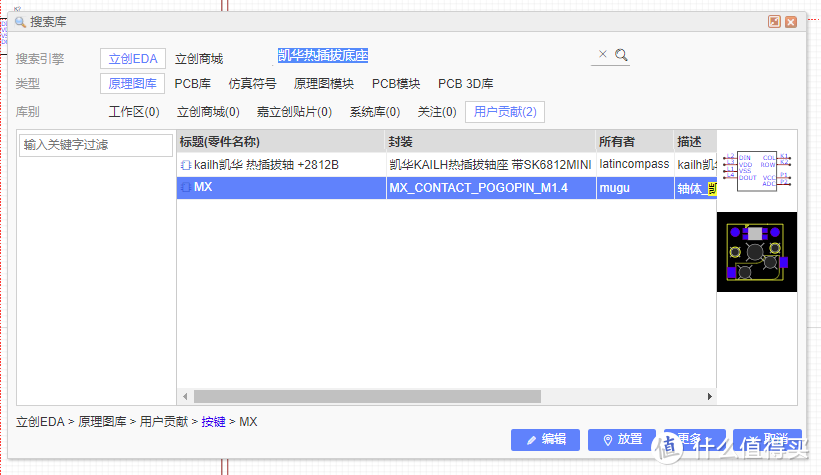Switch type to 原理图模块
Screen dimensions: 821x475
(x=324, y=84)
